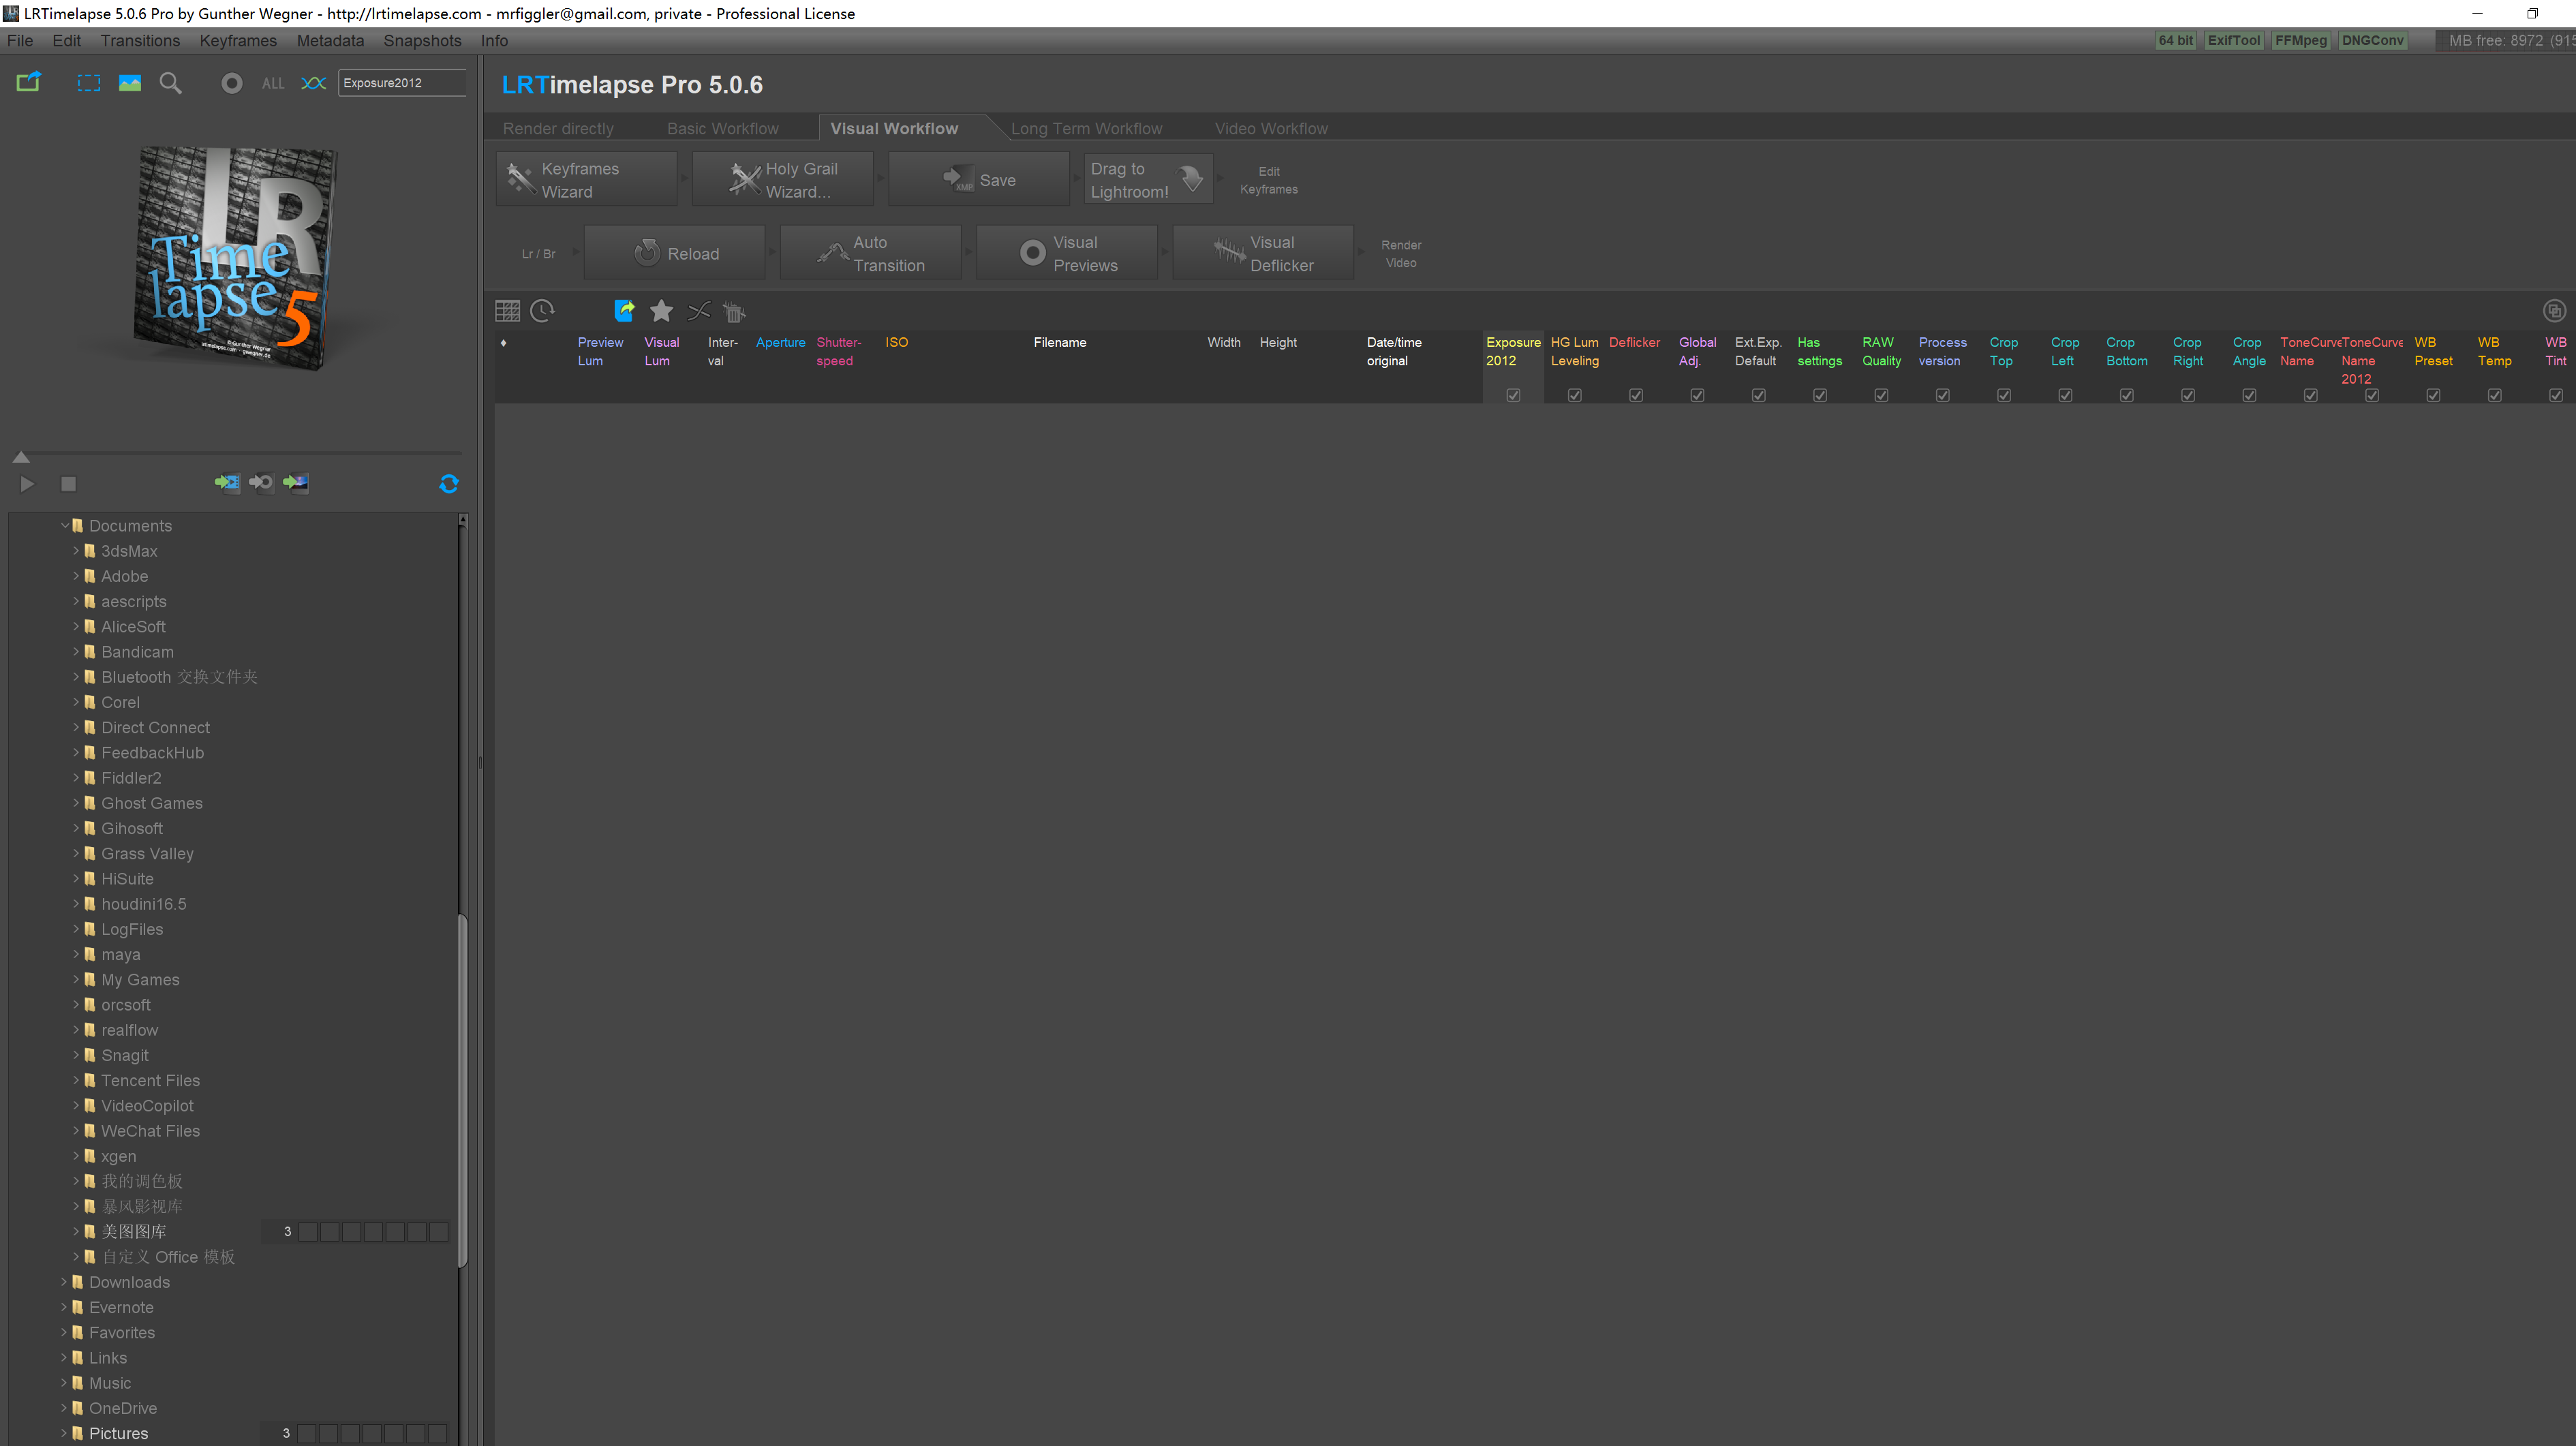Viewport: 2576px width, 1446px height.
Task: Click the circular icon at right of table toolbar
Action: (x=2554, y=311)
